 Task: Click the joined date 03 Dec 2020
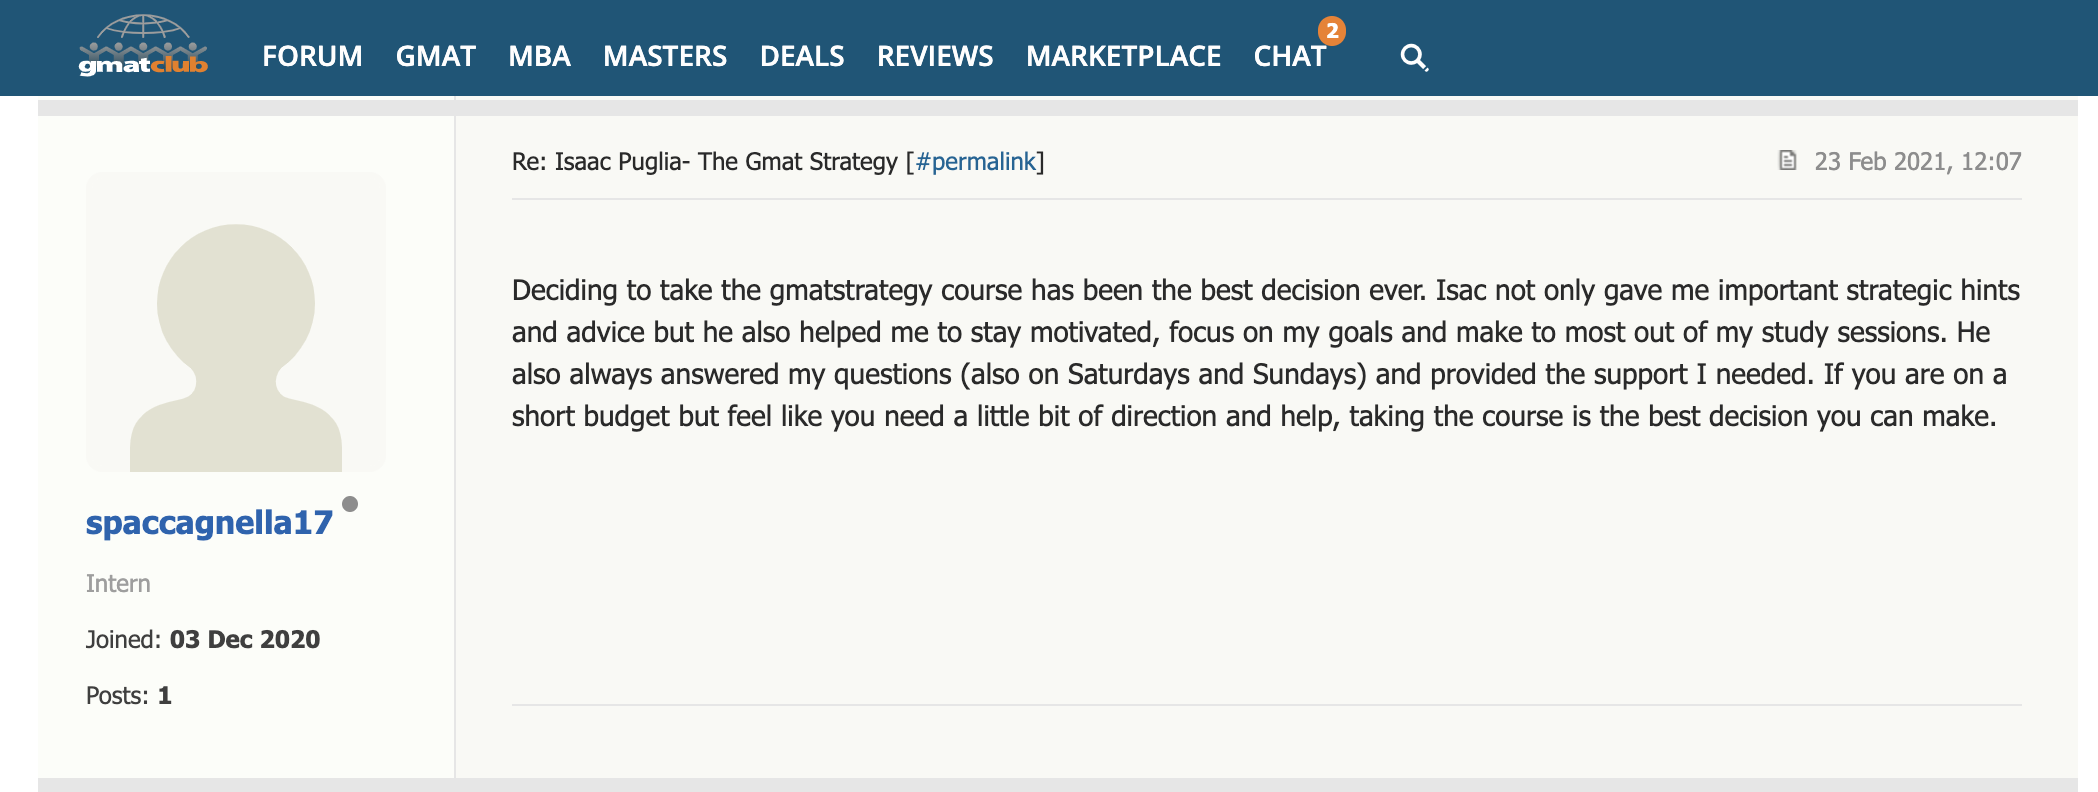point(245,639)
